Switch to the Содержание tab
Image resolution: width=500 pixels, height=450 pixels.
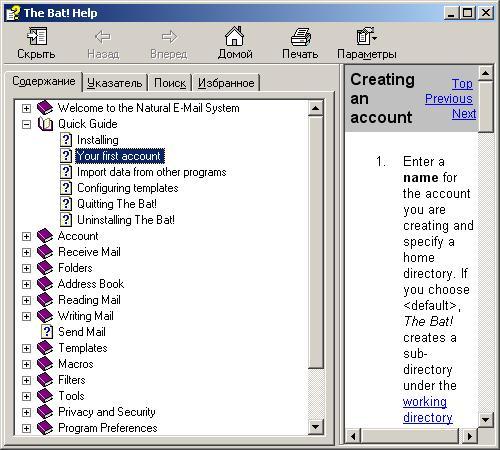click(x=43, y=81)
